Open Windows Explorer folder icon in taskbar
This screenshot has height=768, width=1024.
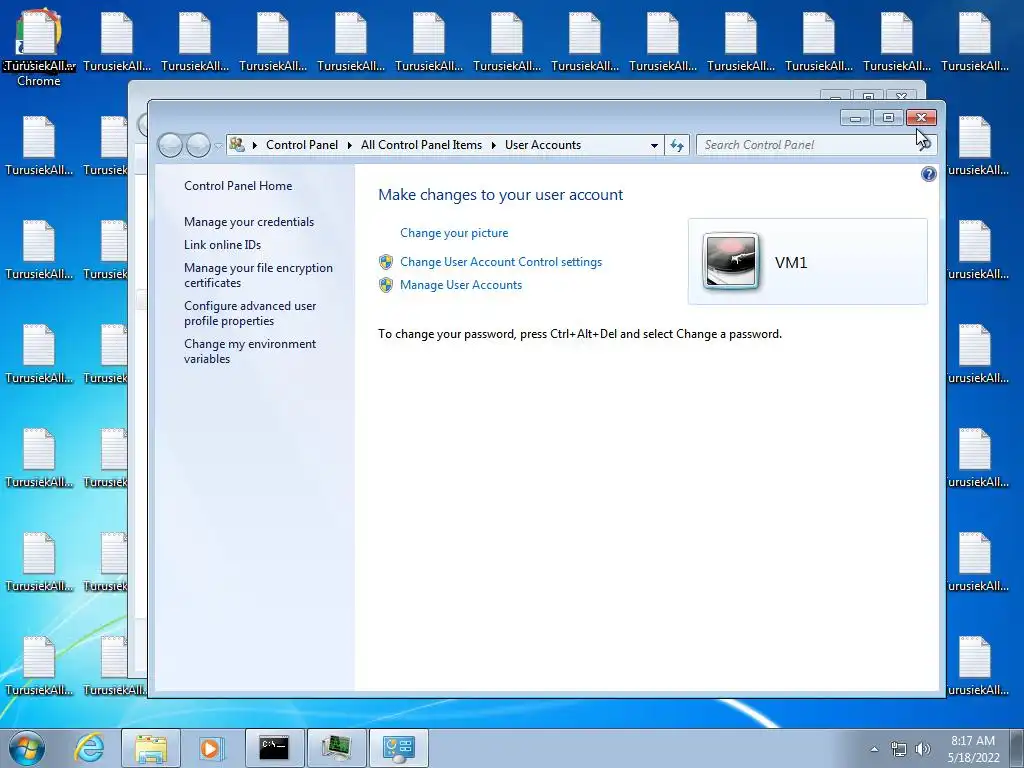point(151,748)
